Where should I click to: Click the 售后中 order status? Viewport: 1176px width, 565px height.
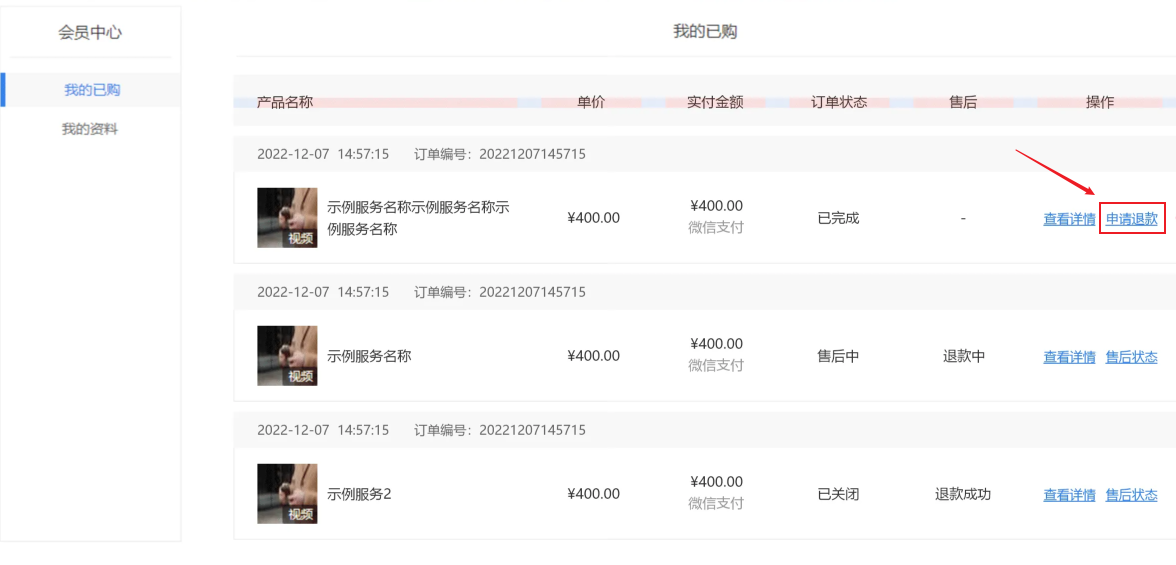838,356
